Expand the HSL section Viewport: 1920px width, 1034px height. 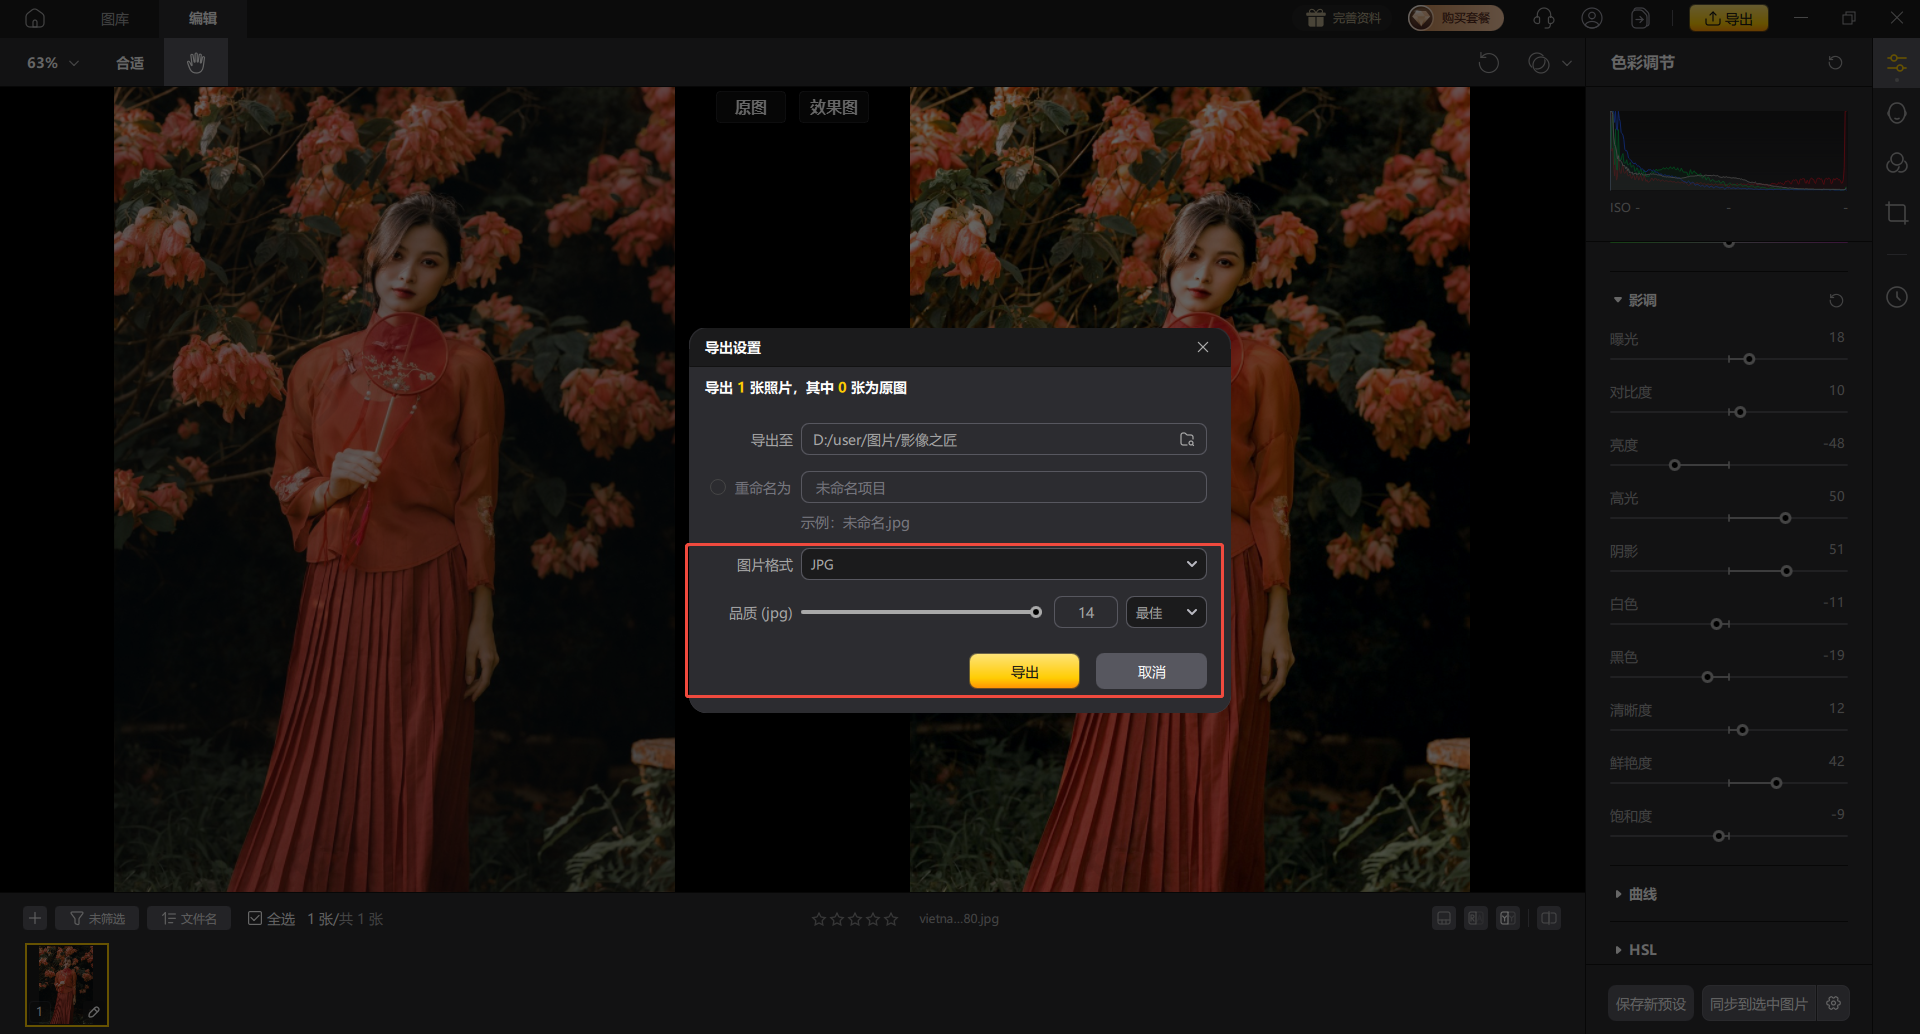click(1641, 950)
